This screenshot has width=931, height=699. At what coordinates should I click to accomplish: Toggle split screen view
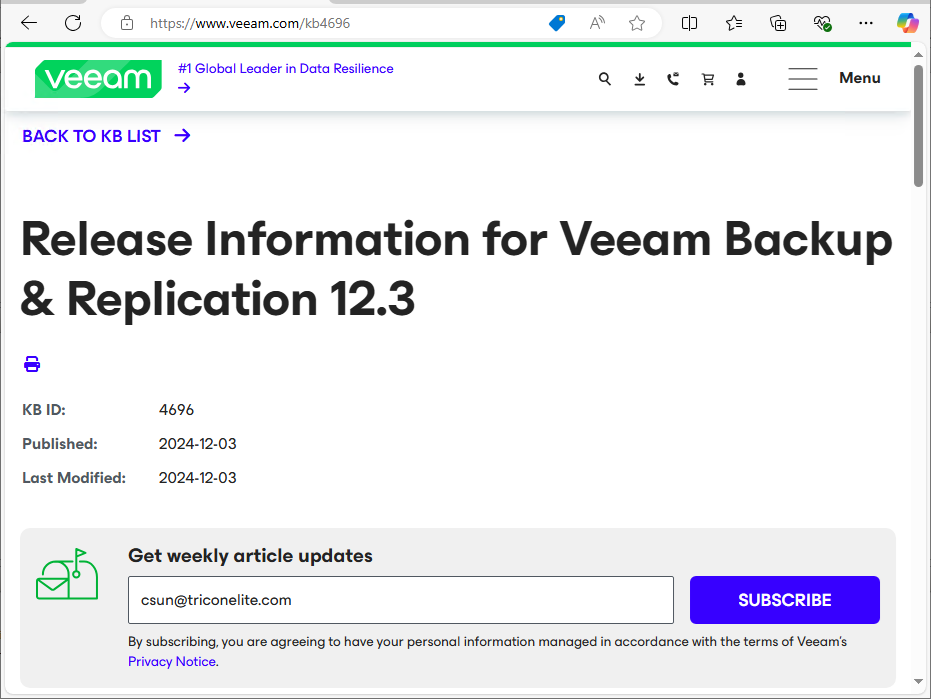(689, 23)
